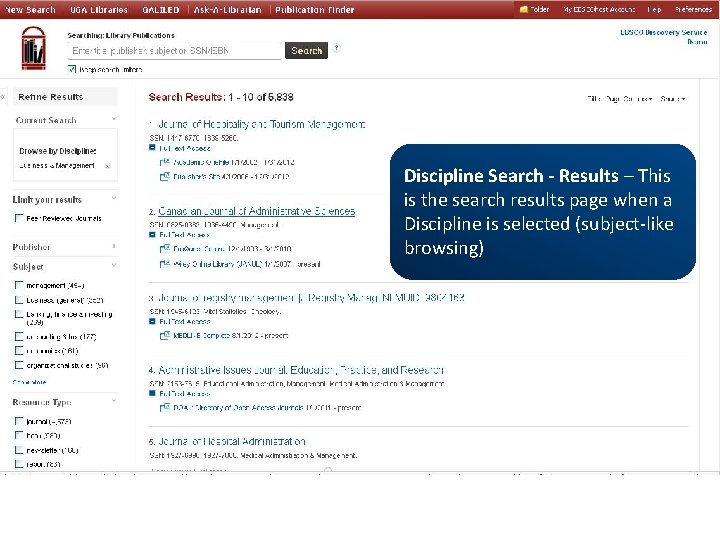The image size is (720, 540).
Task: Select Publication Finder in the top menu
Action: [315, 10]
